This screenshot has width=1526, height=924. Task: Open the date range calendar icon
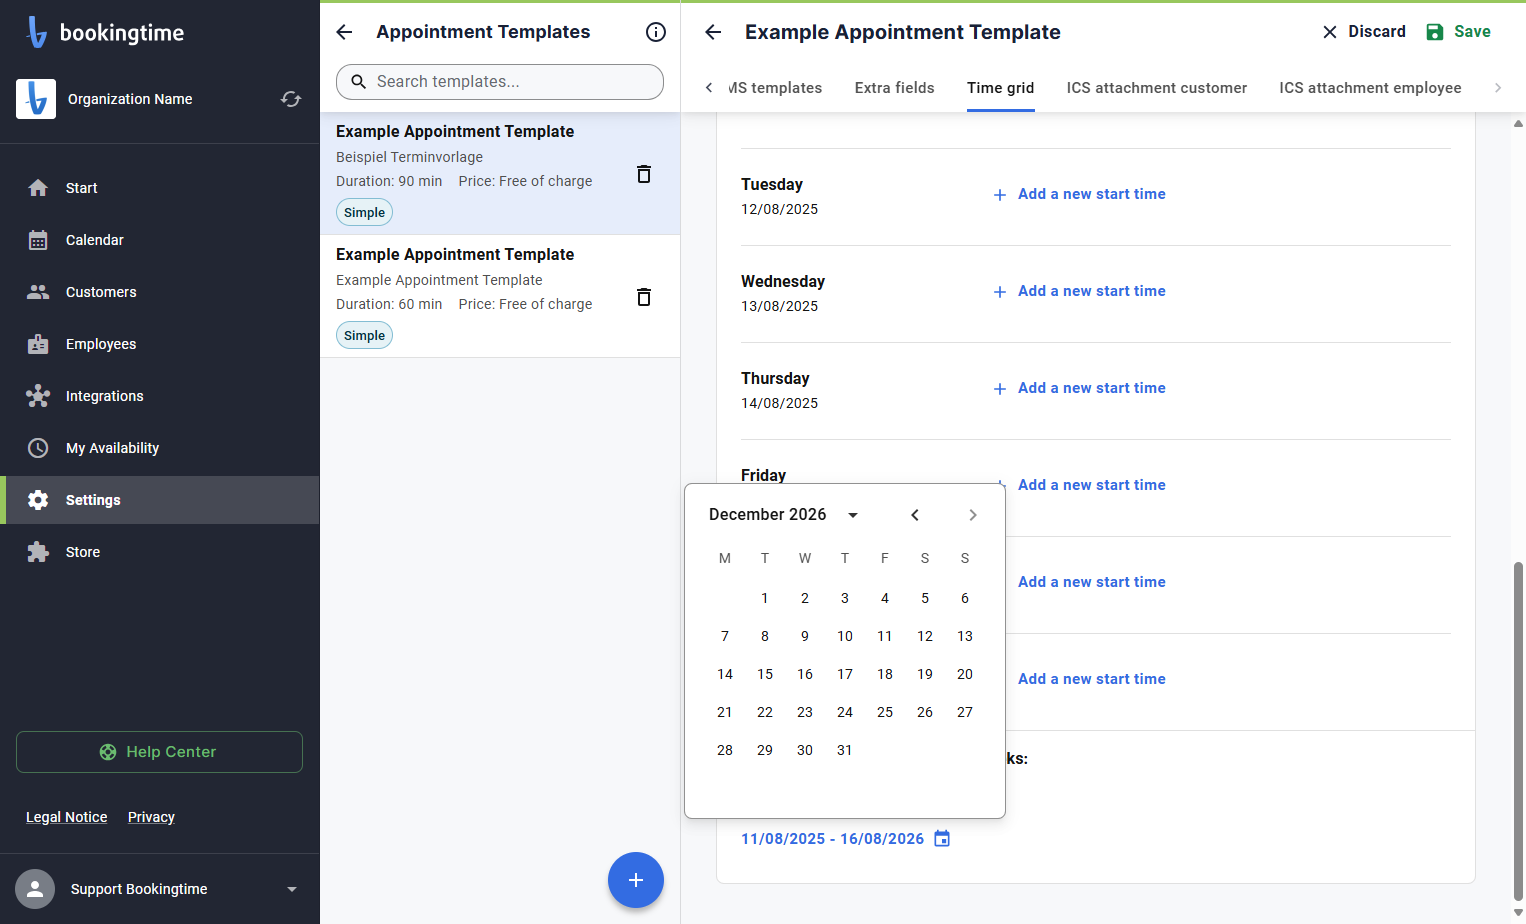tap(942, 838)
